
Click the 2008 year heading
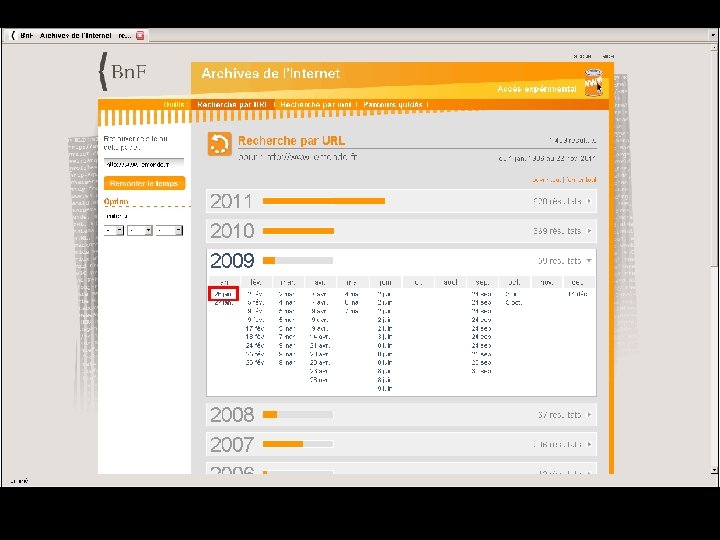coord(232,415)
